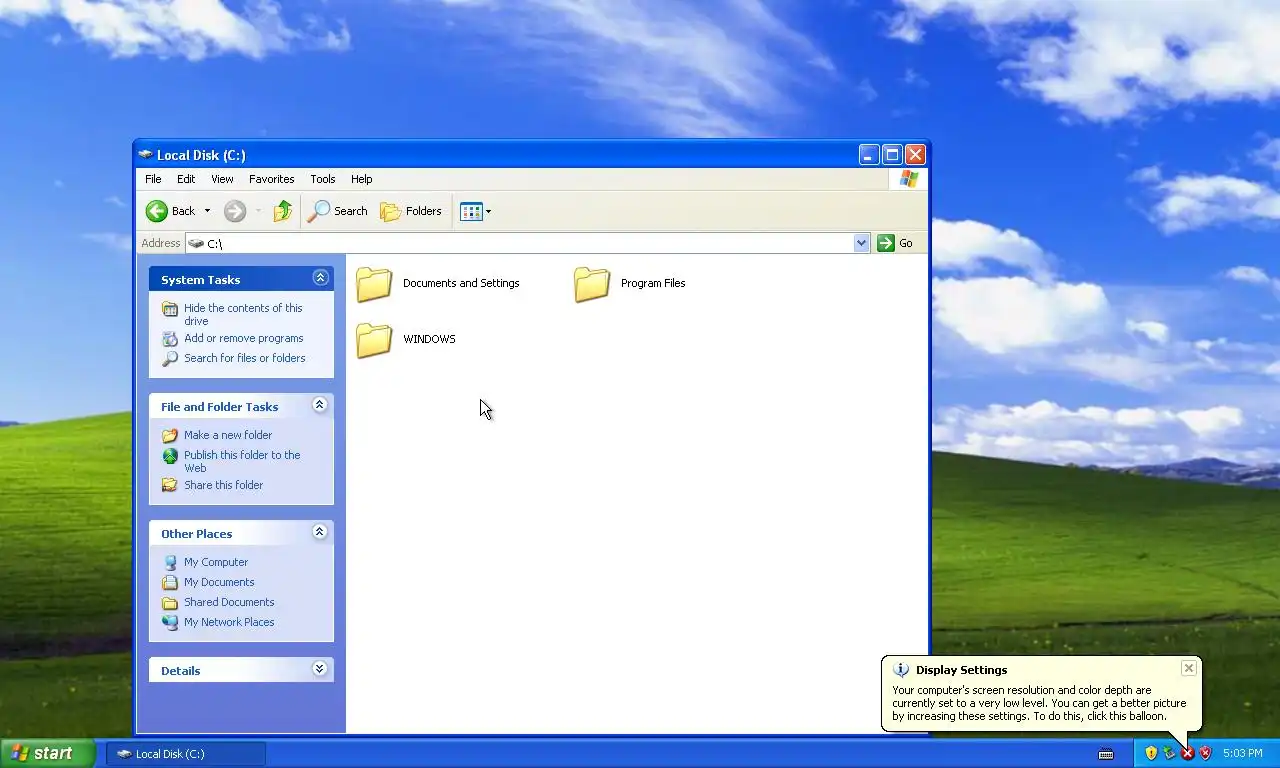1280x768 pixels.
Task: Click the red X tray icon
Action: coord(1187,753)
